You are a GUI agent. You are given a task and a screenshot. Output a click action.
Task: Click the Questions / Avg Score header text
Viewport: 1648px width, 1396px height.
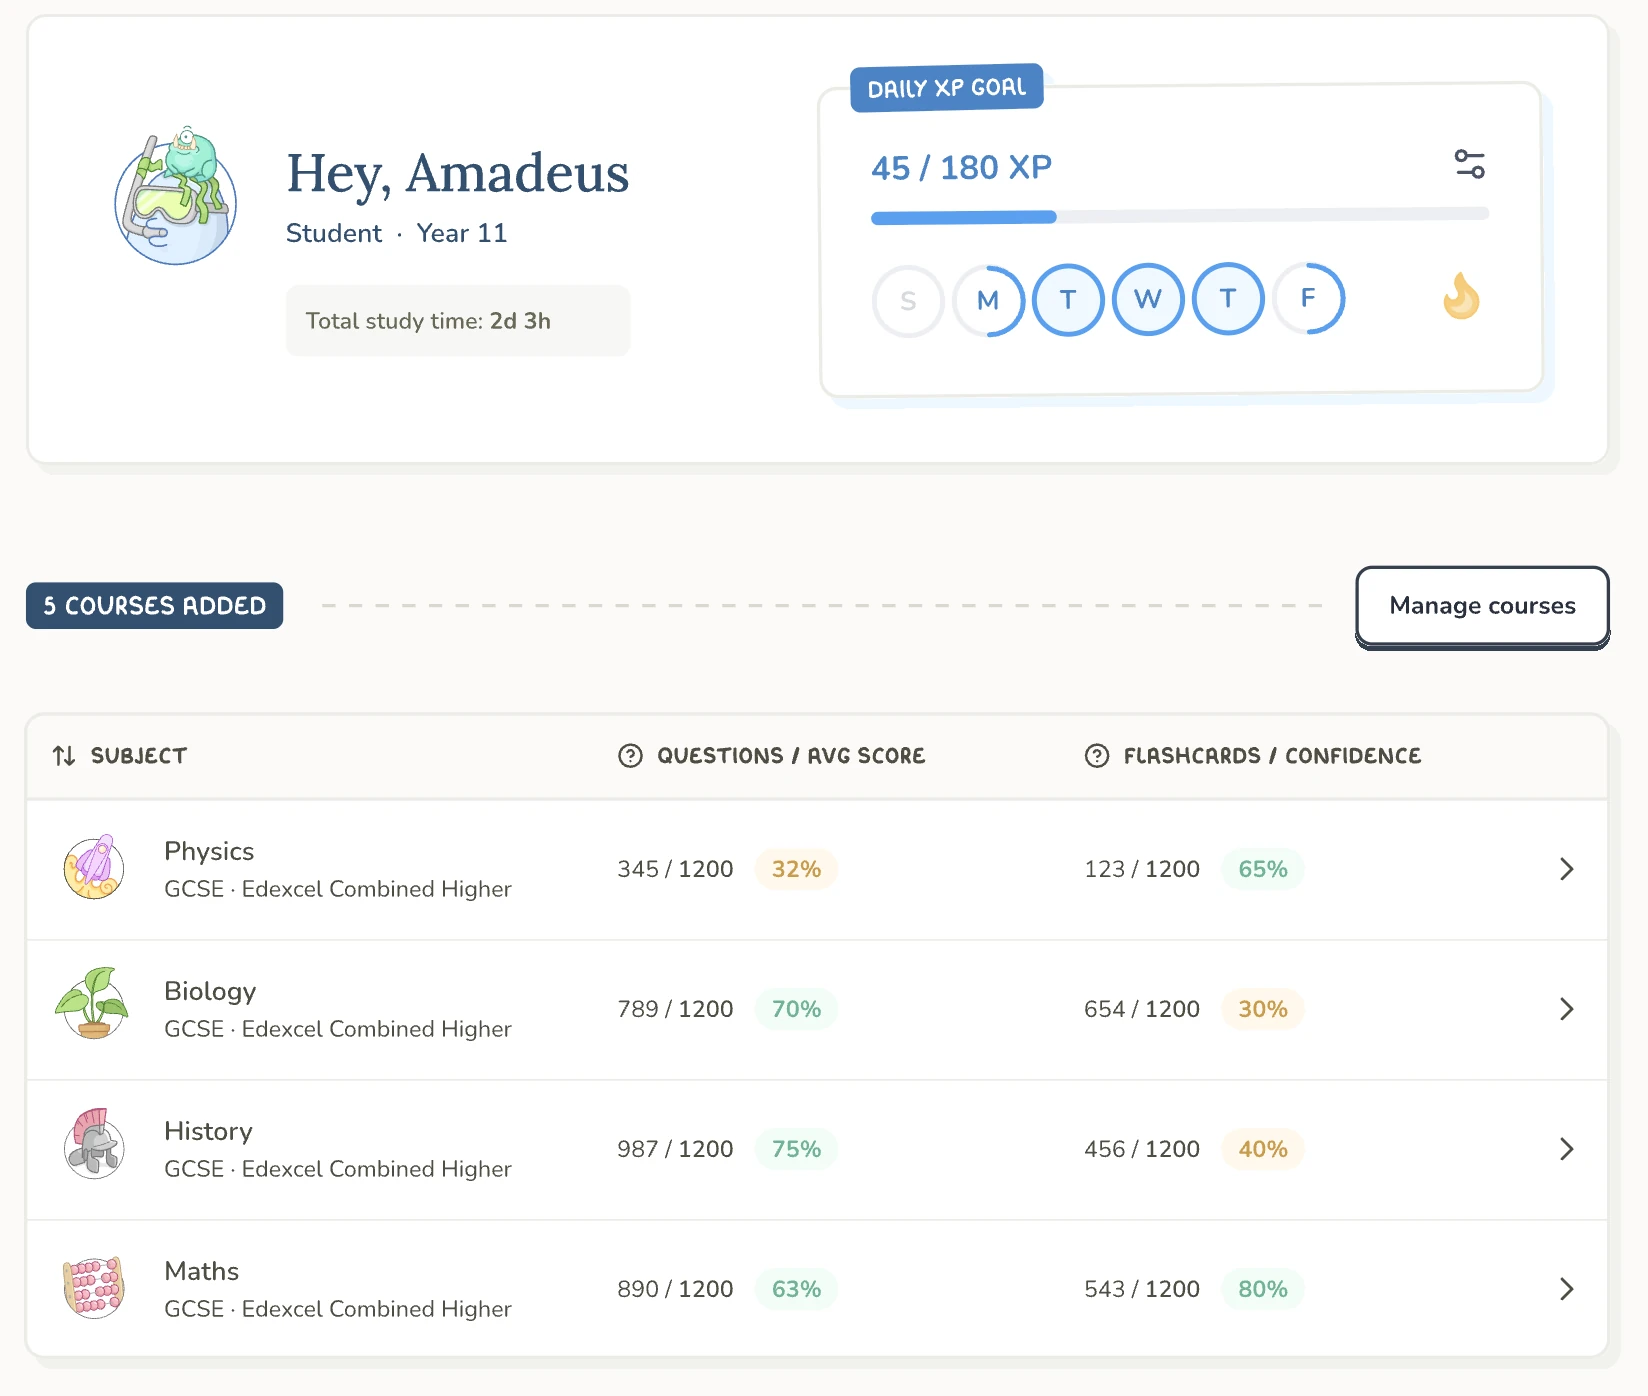[x=791, y=756]
